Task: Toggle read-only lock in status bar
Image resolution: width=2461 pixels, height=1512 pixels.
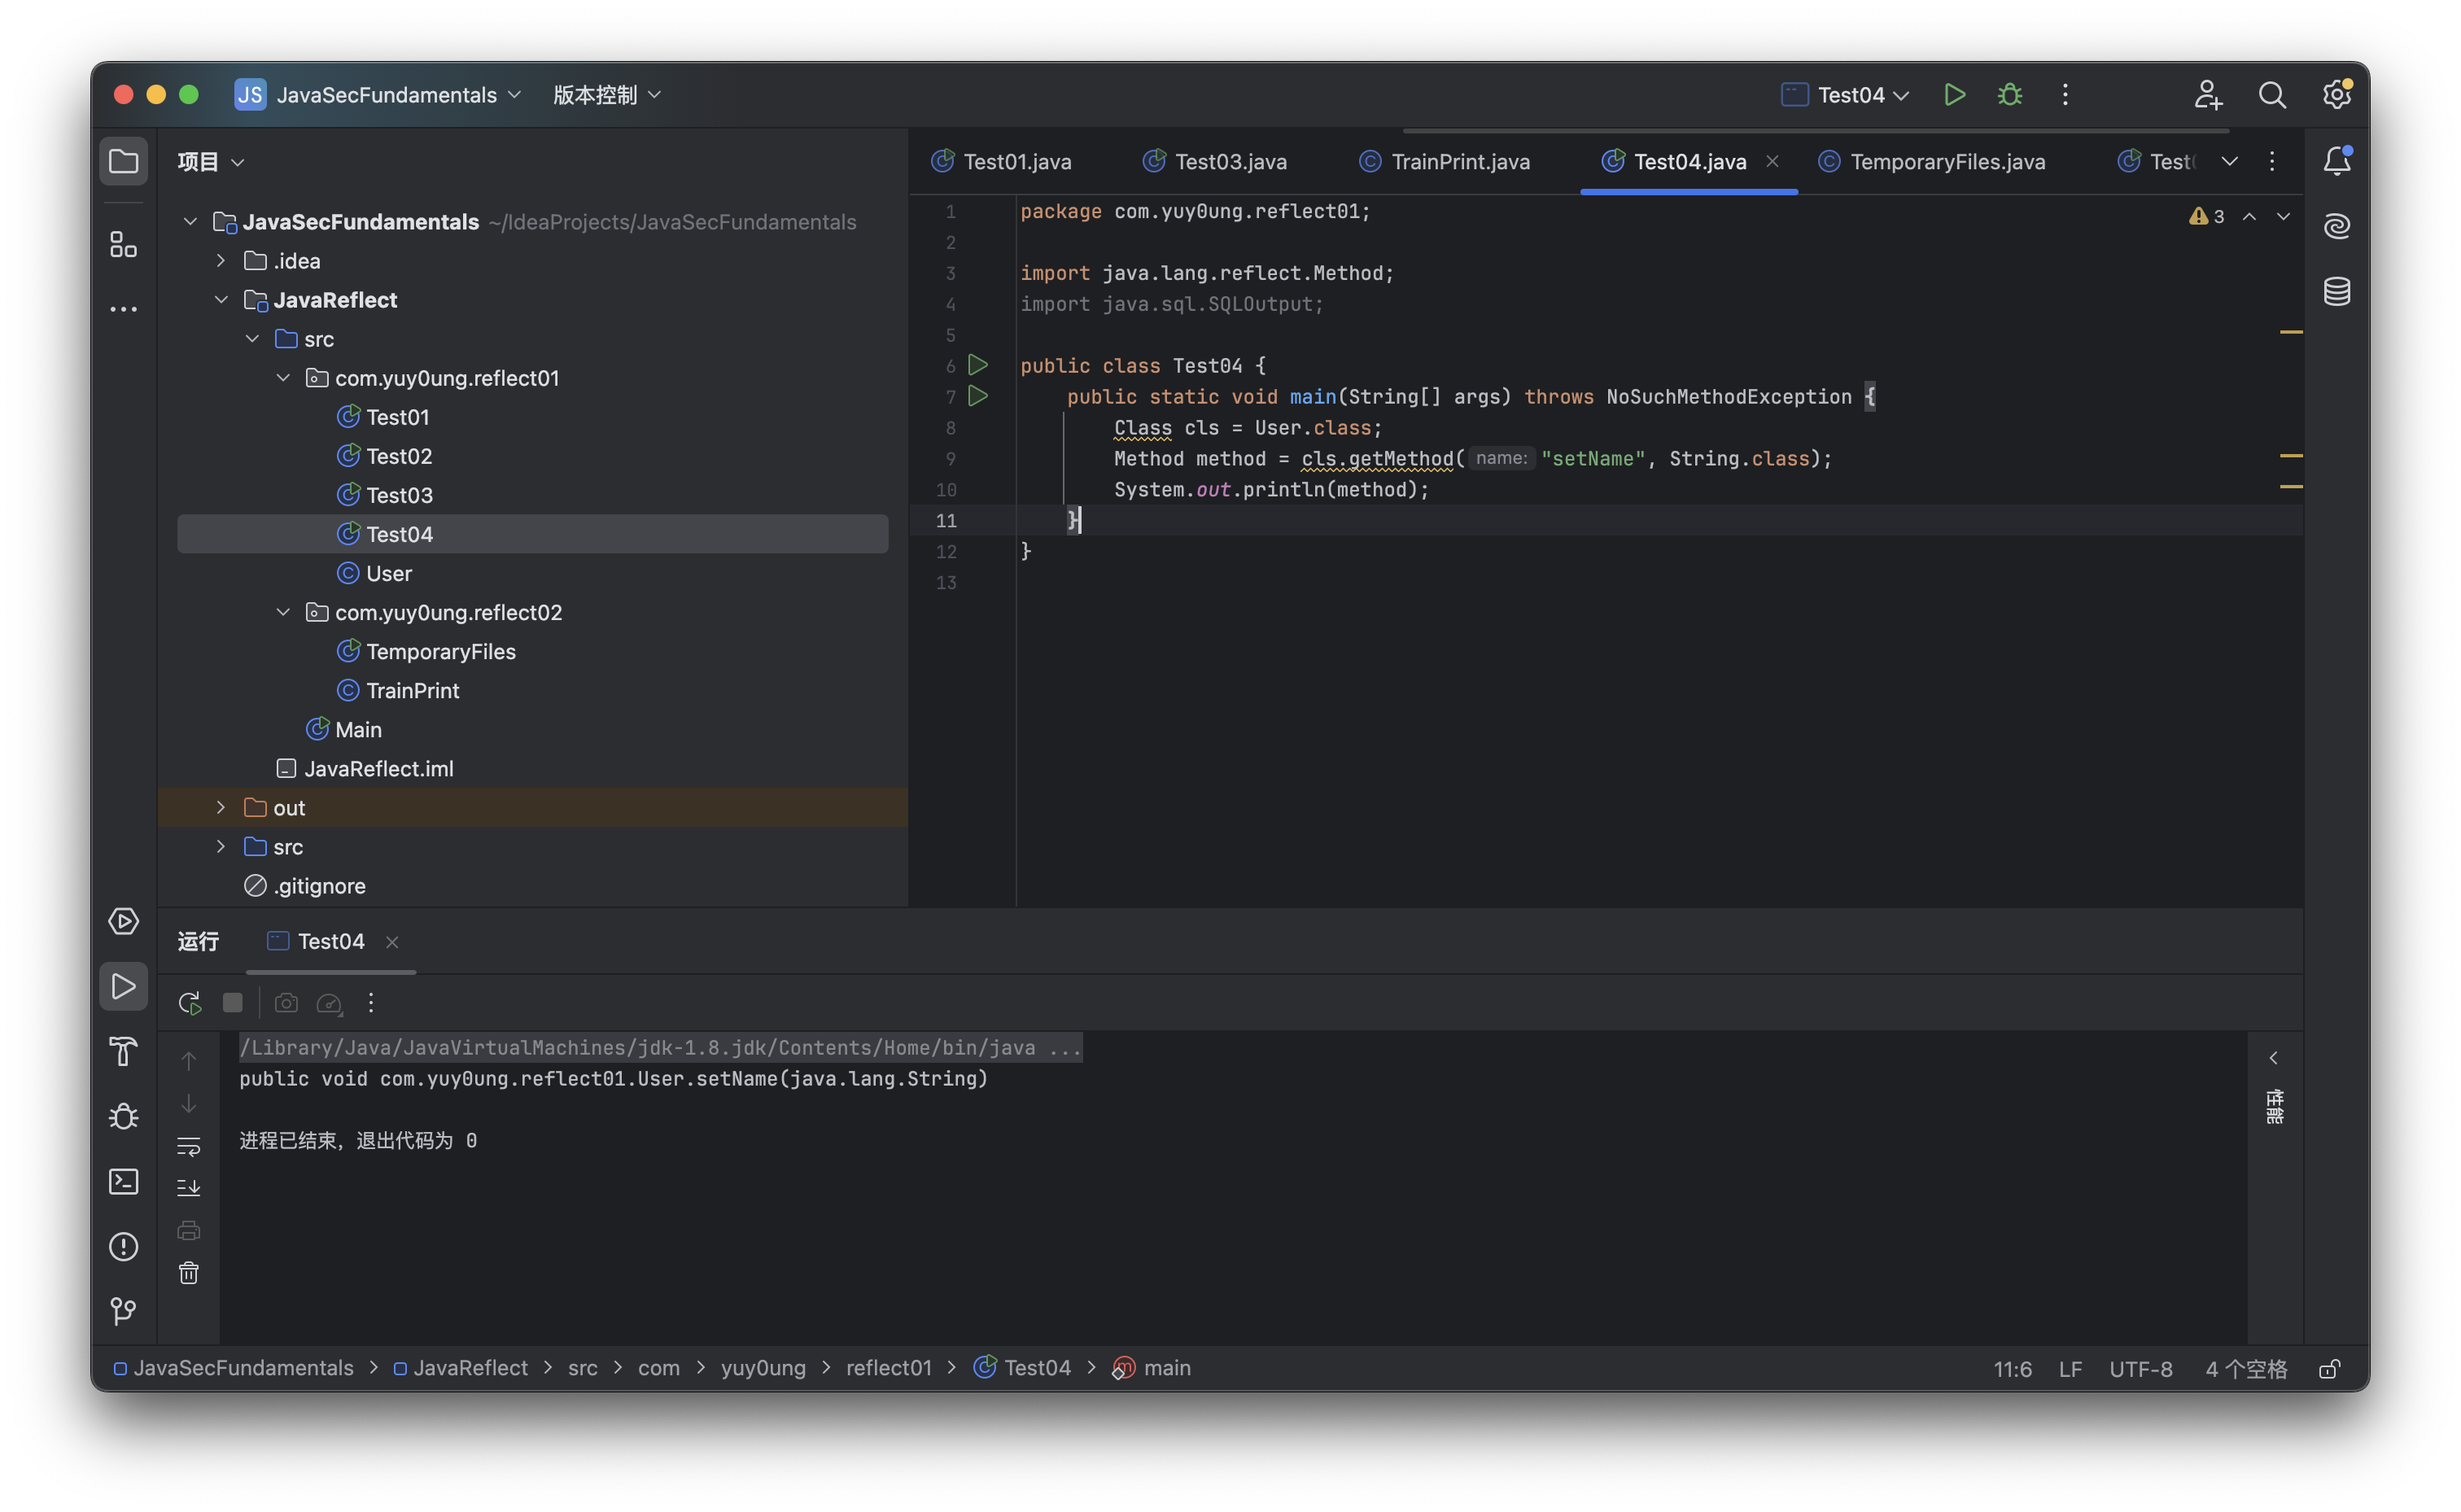Action: [2329, 1369]
